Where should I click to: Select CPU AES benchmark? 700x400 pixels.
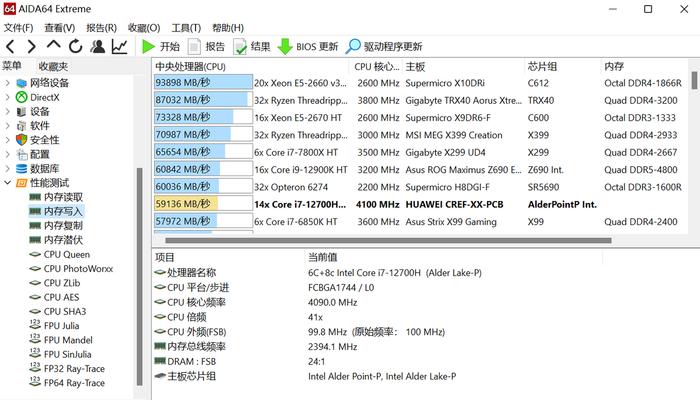[61, 297]
